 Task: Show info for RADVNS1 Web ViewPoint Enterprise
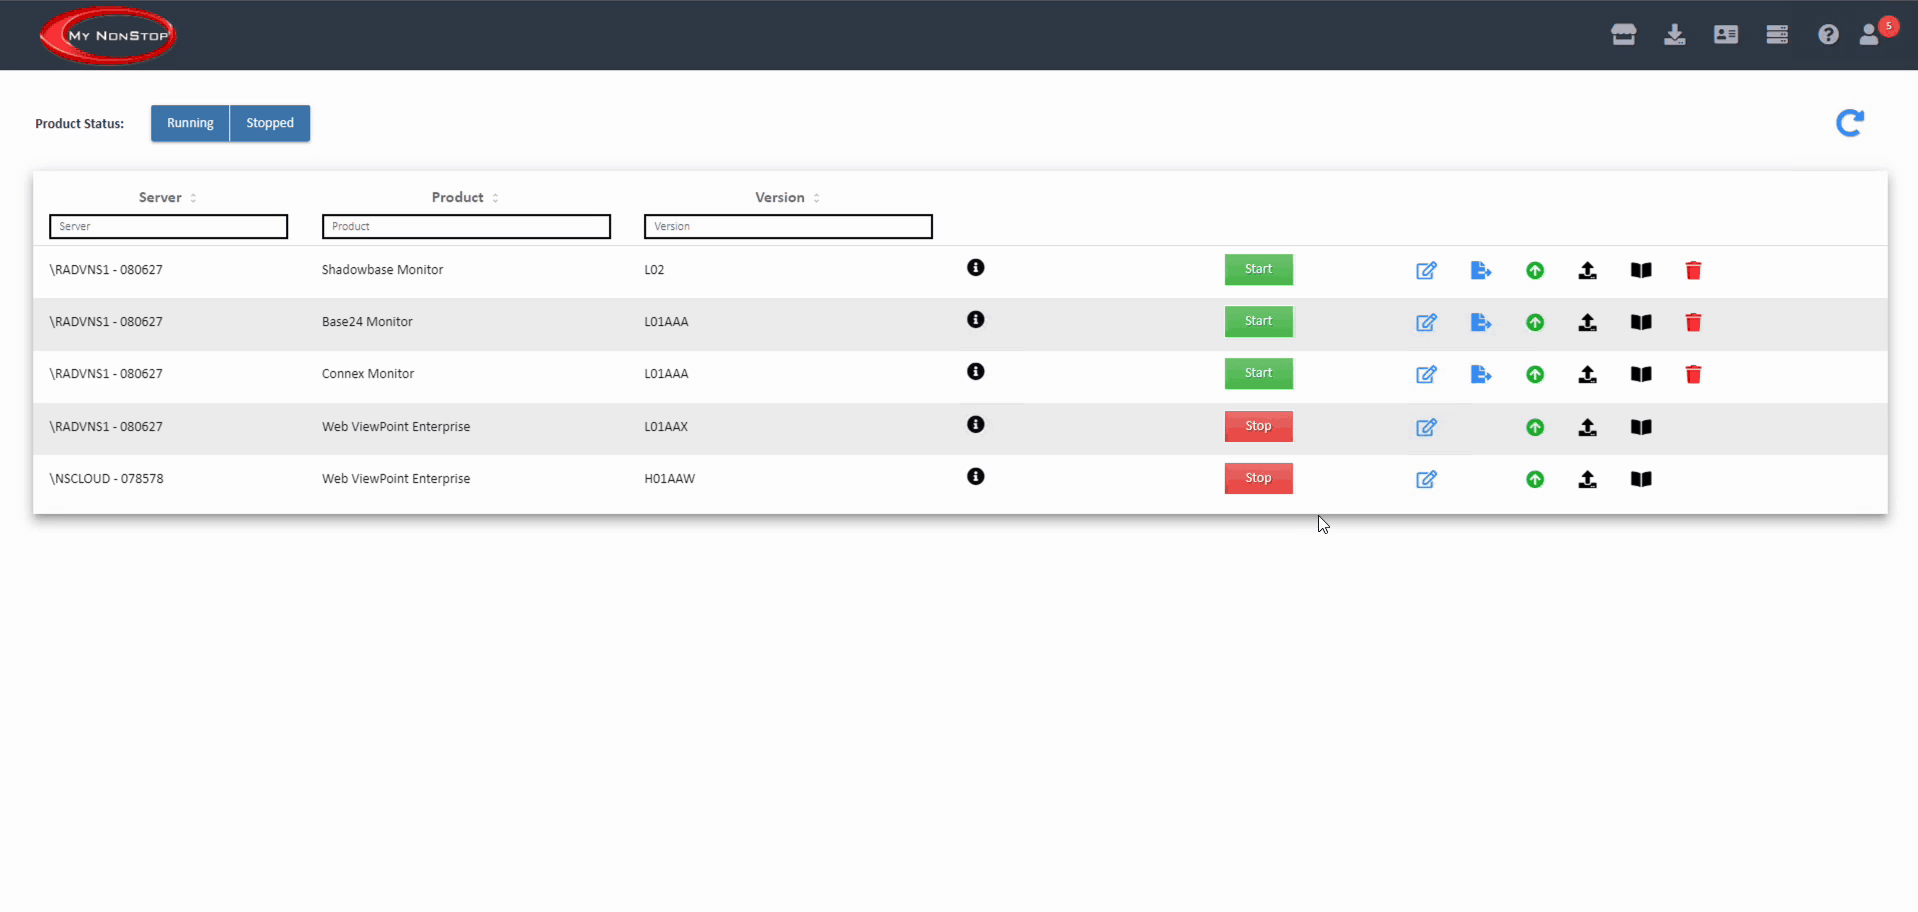pos(976,424)
